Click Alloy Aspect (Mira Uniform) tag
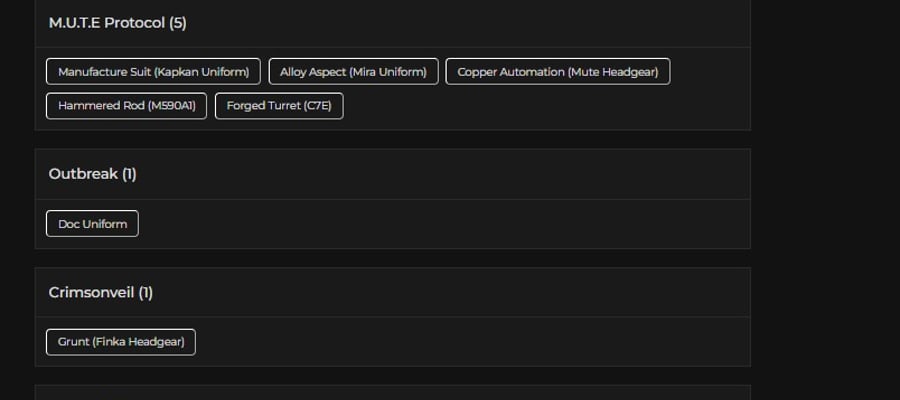The width and height of the screenshot is (900, 400). tap(354, 72)
